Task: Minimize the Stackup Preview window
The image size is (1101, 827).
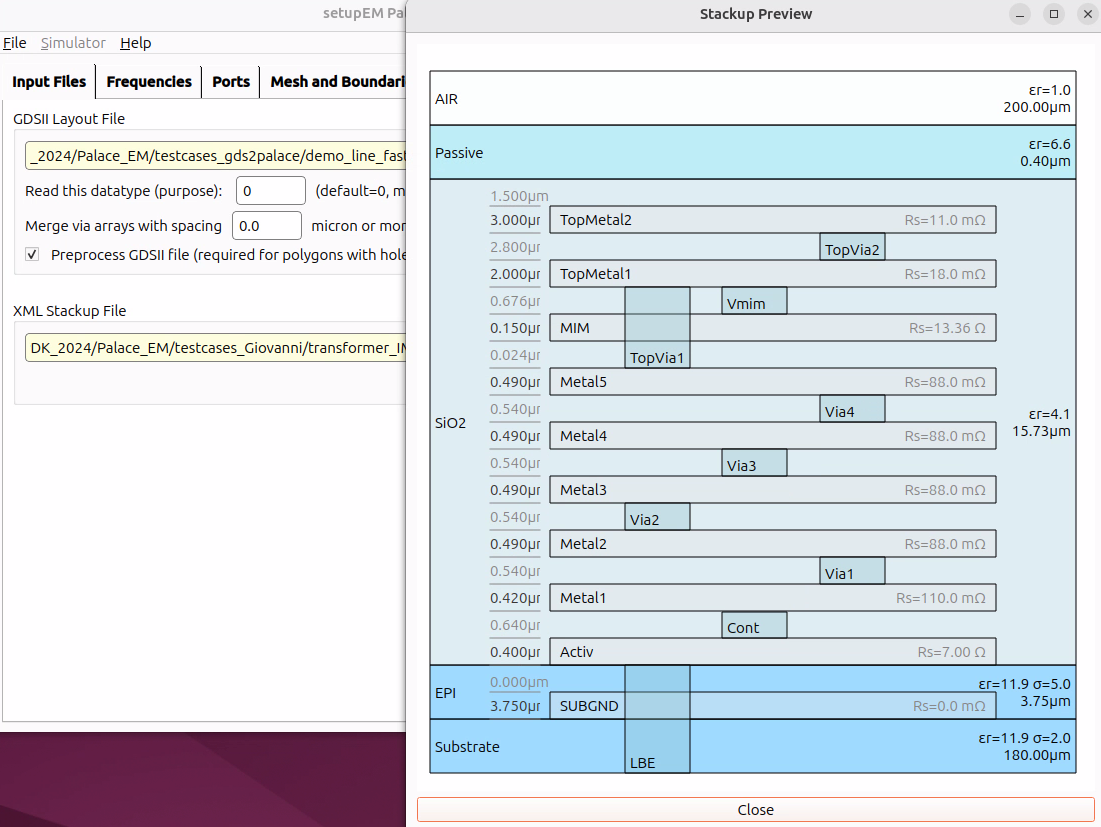Action: 1020,14
